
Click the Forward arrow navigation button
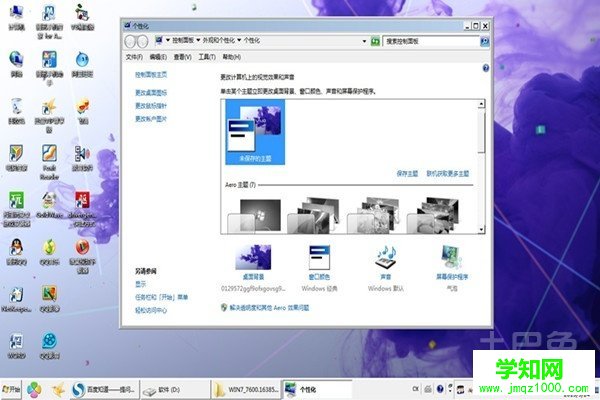(142, 41)
